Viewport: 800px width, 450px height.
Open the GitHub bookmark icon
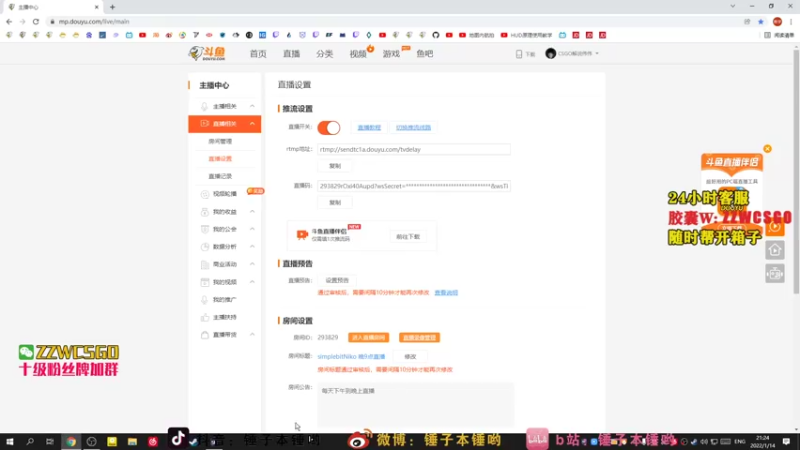tap(435, 35)
